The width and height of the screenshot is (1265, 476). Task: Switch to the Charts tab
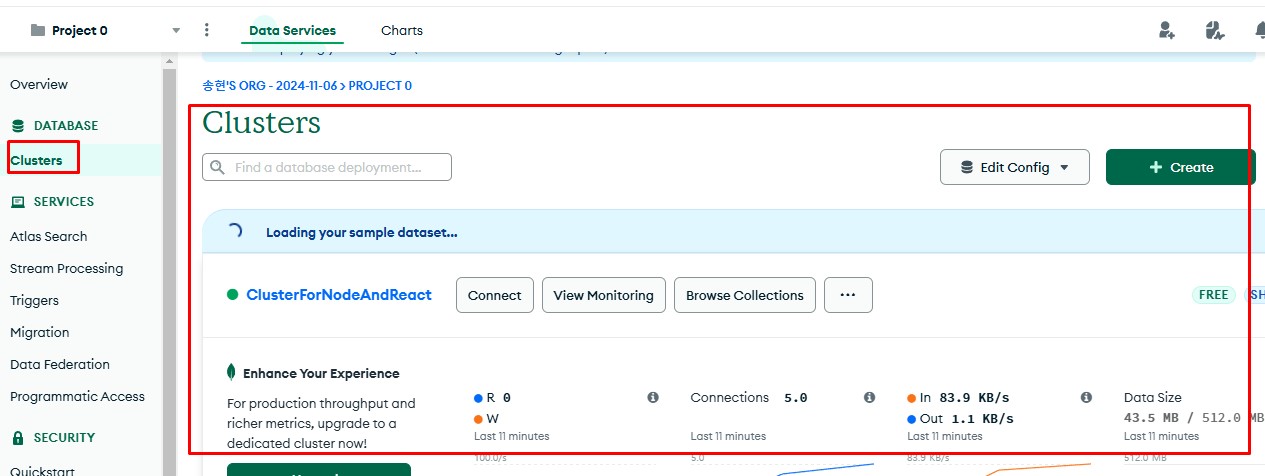click(x=402, y=30)
